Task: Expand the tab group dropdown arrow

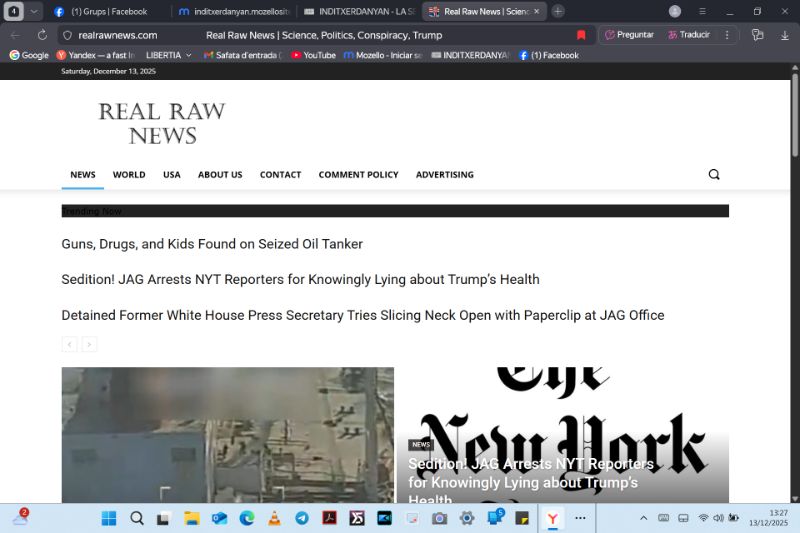Action: pyautogui.click(x=35, y=11)
